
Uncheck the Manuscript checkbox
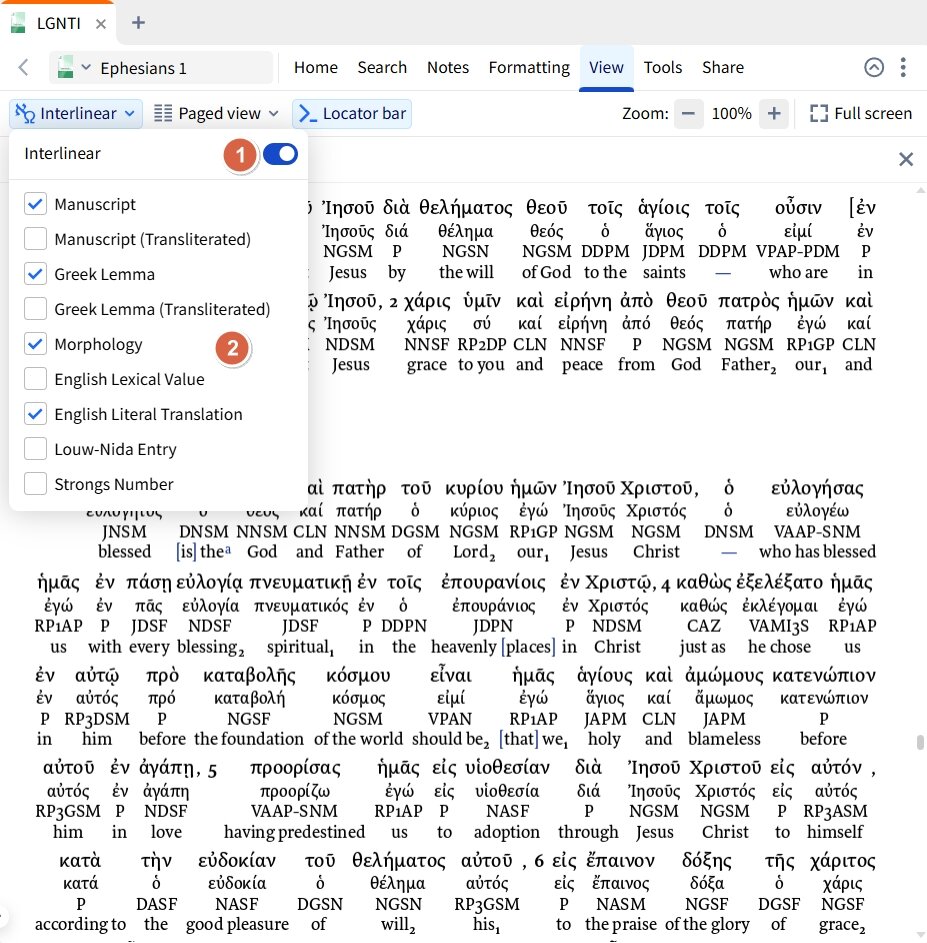(x=36, y=204)
